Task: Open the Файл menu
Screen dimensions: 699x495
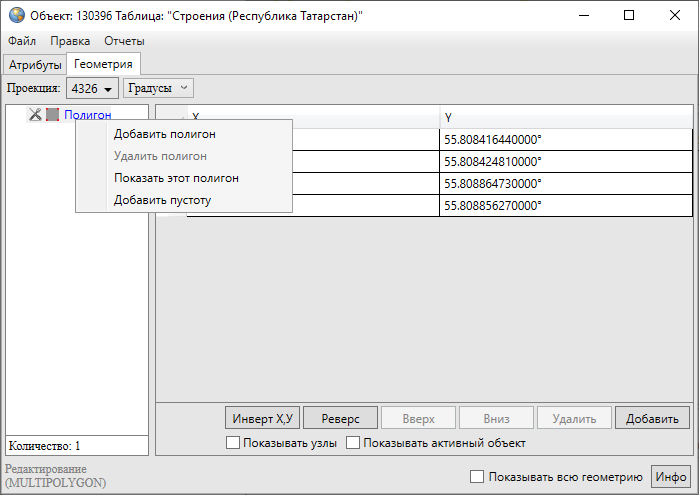Action: [22, 41]
